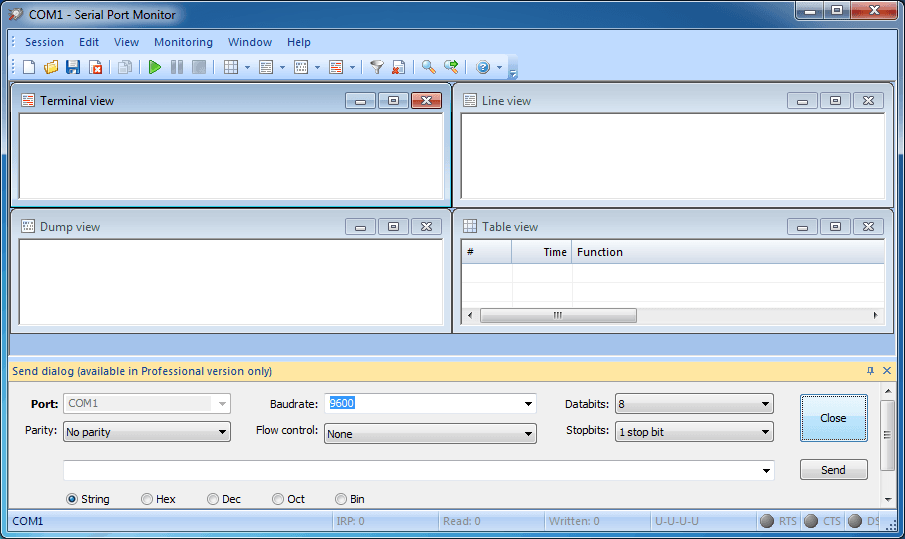Click right arrow of Table view scrollbar
Viewport: 905px width, 539px height.
tap(876, 315)
